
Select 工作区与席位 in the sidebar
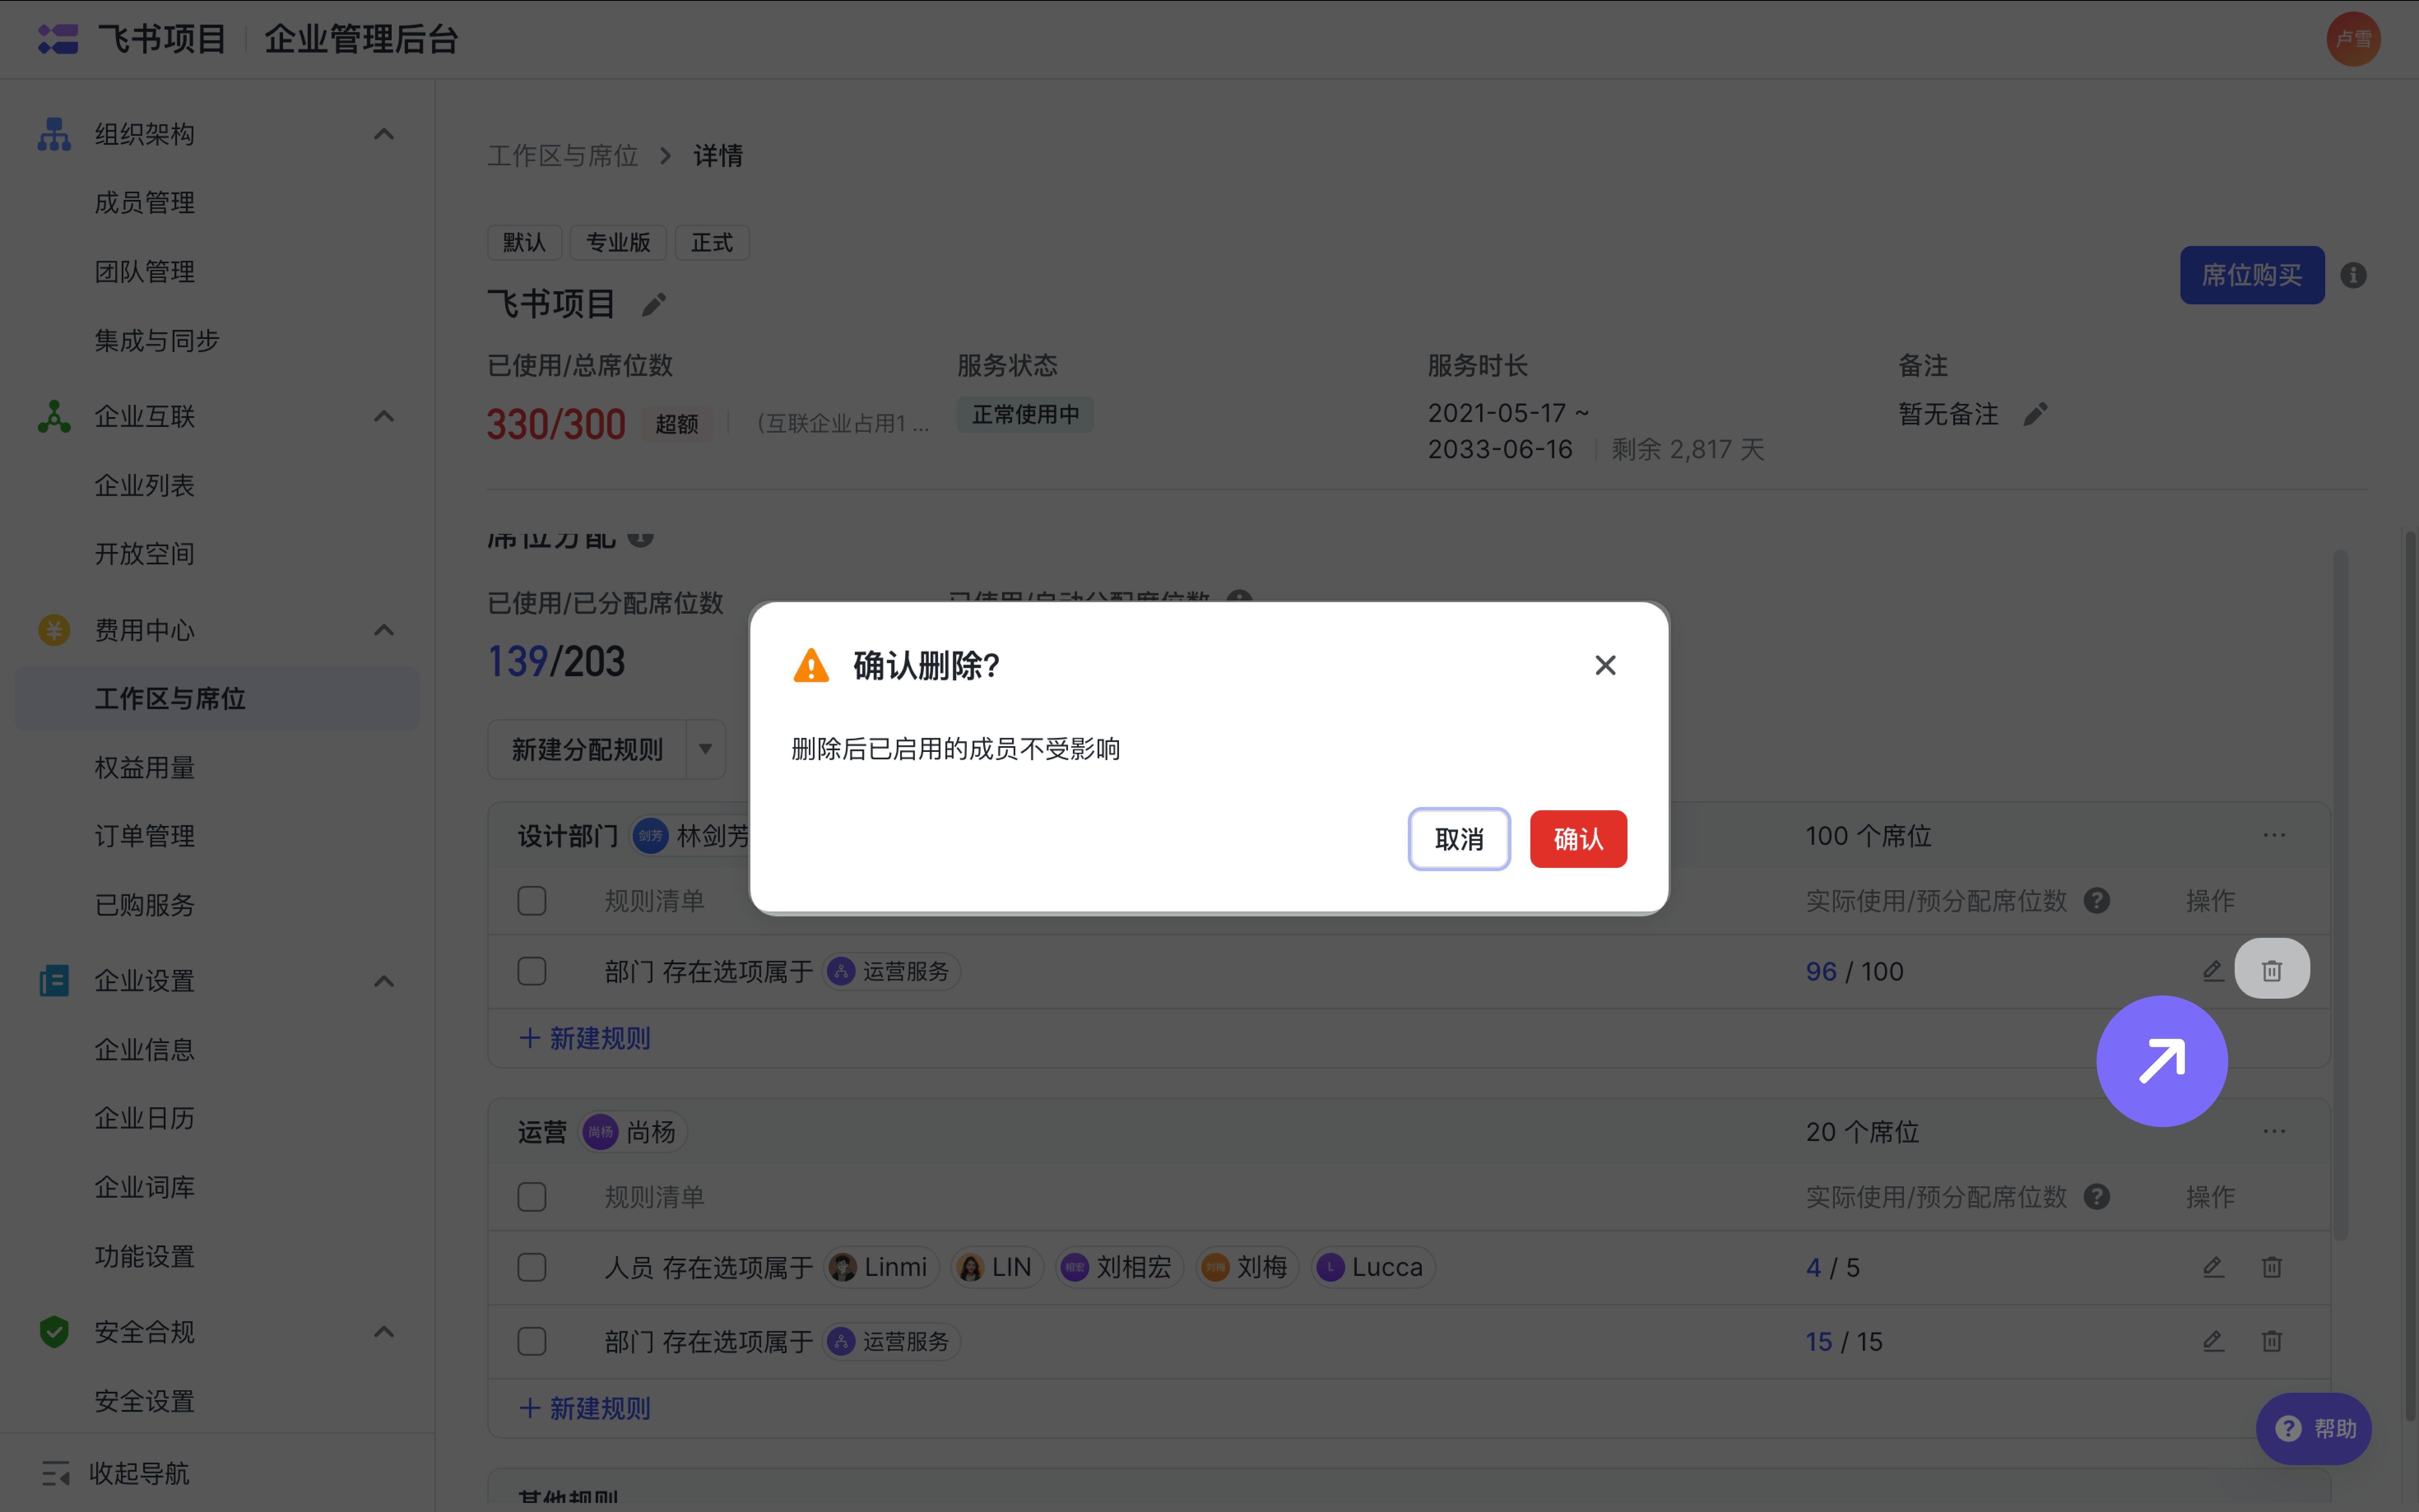click(217, 698)
